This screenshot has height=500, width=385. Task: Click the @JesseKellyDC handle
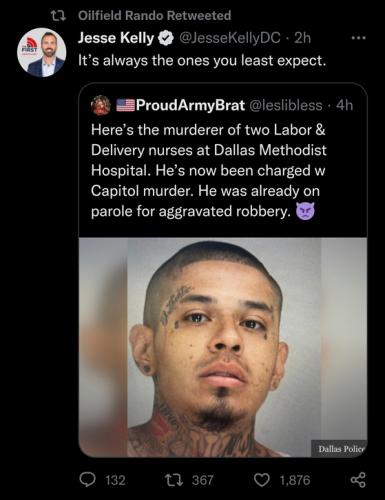tap(230, 38)
